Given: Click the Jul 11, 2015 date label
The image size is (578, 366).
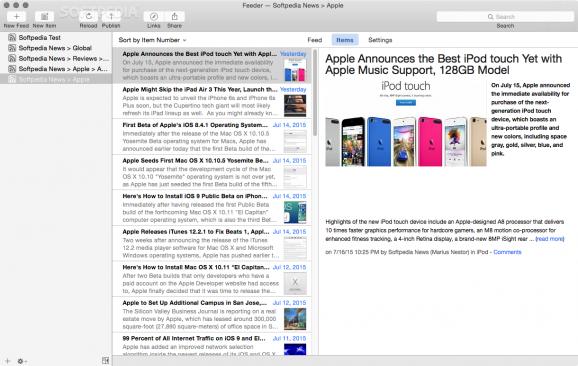Looking at the screenshot, I should [x=289, y=338].
